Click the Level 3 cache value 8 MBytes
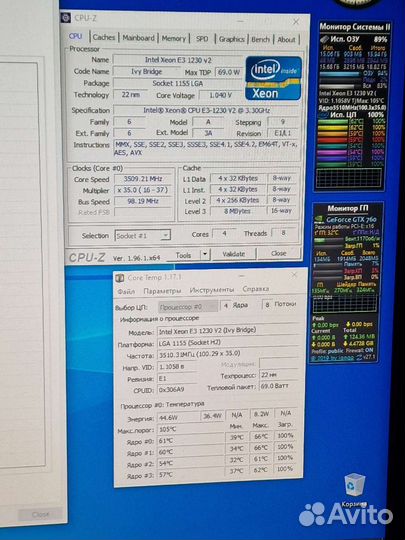 [238, 211]
